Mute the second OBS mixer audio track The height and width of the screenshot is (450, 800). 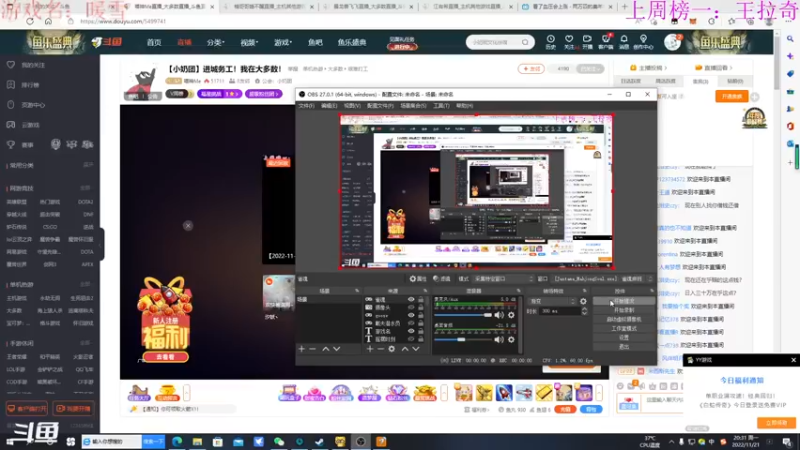click(x=498, y=340)
